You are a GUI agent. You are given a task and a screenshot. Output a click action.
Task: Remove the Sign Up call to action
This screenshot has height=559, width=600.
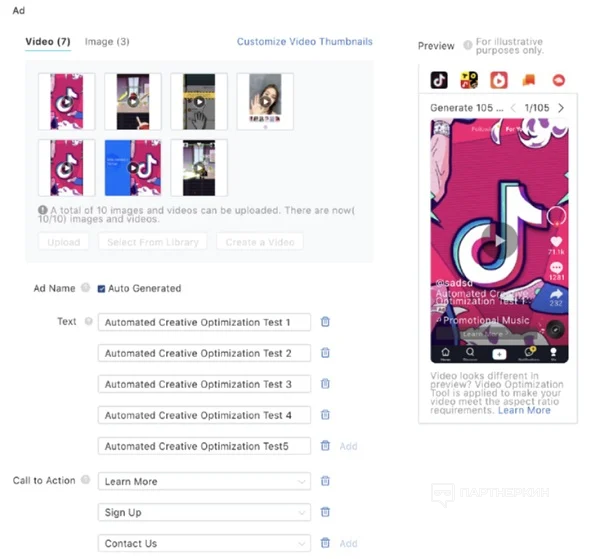click(x=325, y=512)
